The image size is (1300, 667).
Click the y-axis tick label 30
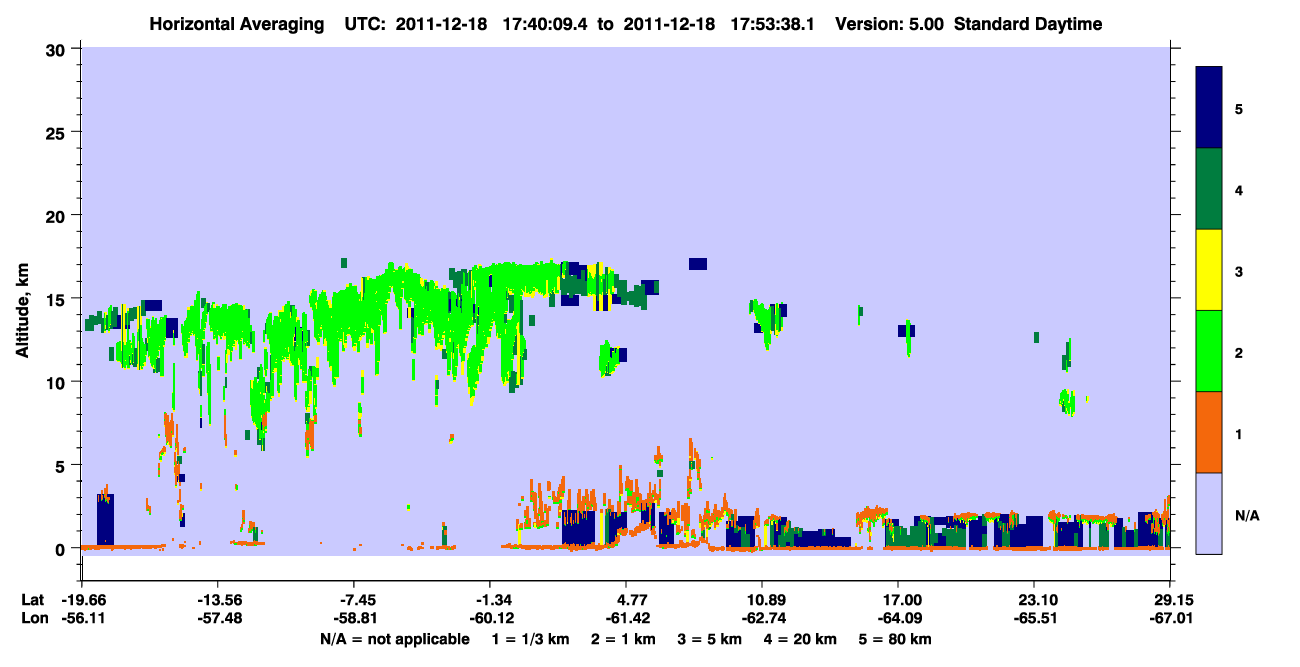tap(58, 48)
